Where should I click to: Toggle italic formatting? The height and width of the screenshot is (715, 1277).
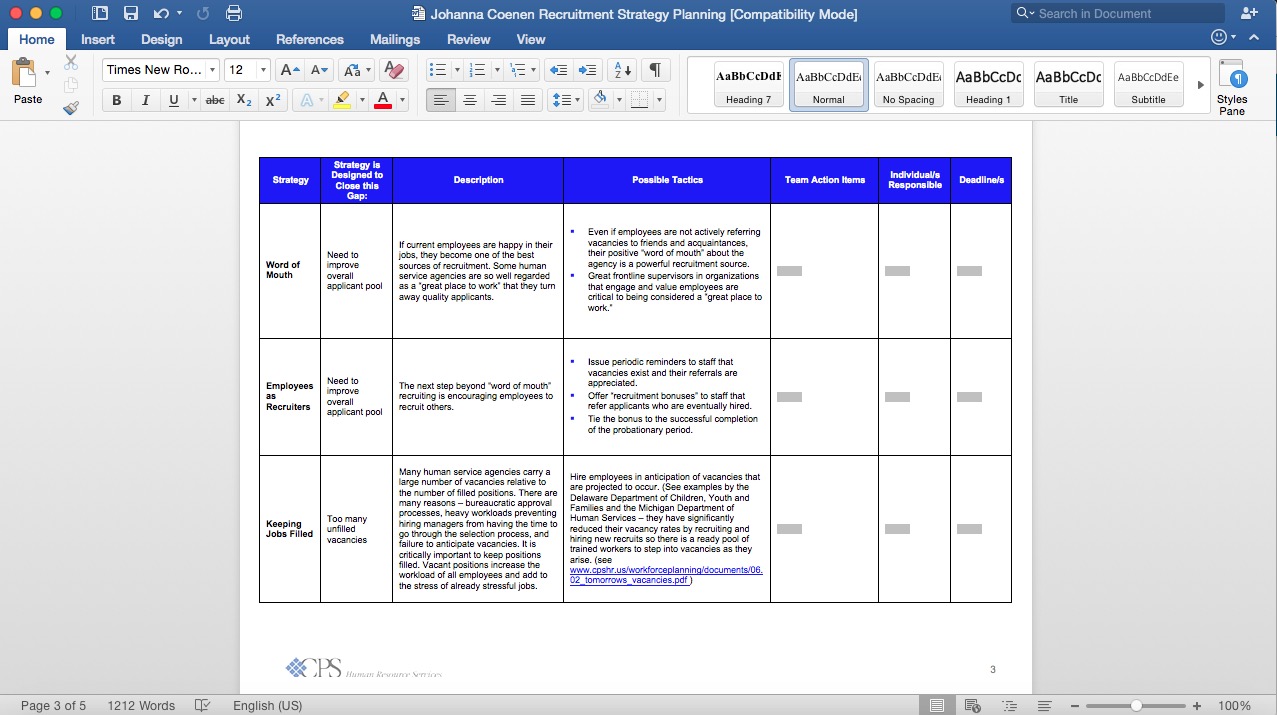[x=143, y=100]
